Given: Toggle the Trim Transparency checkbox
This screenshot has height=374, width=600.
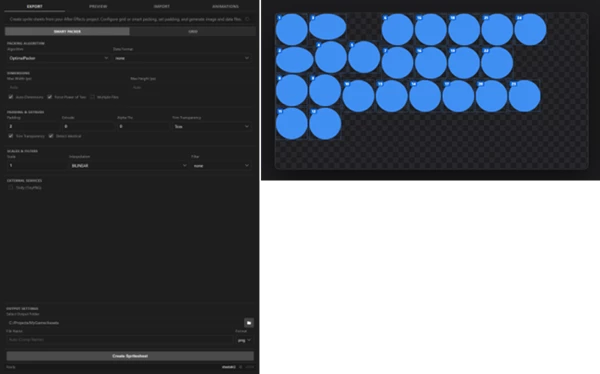Looking at the screenshot, I should (11, 136).
